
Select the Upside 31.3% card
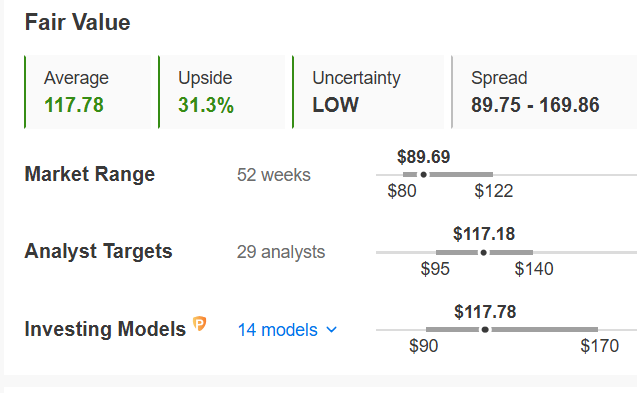click(x=222, y=92)
